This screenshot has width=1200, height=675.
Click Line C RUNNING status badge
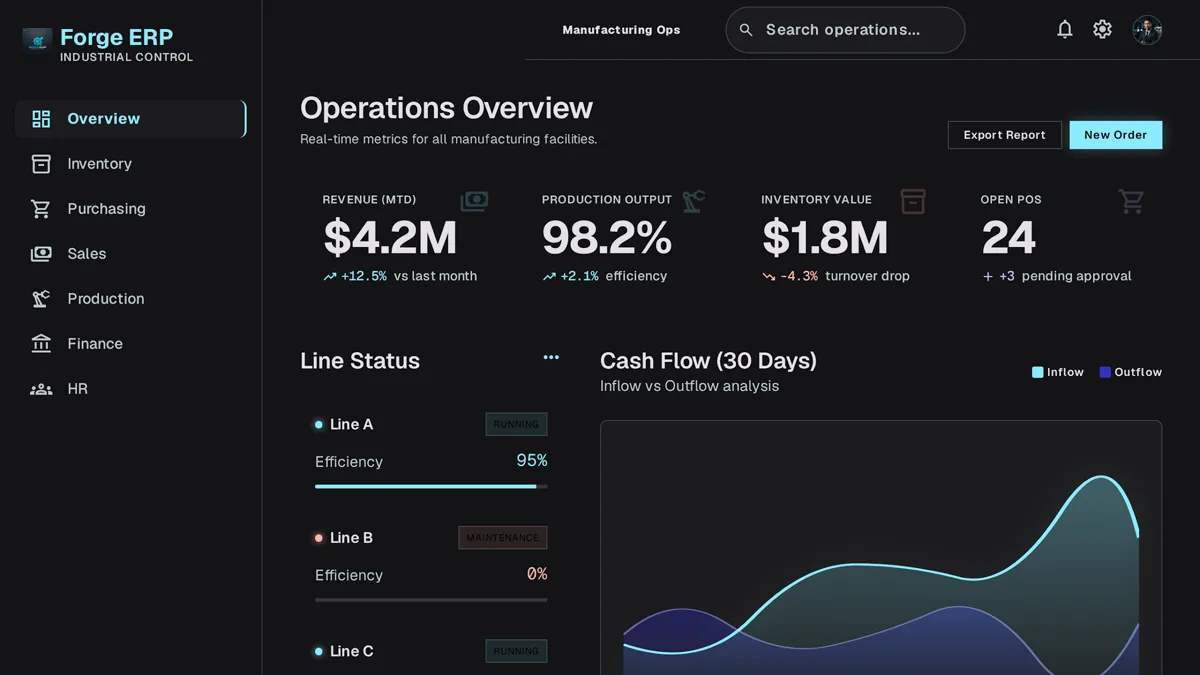point(516,652)
